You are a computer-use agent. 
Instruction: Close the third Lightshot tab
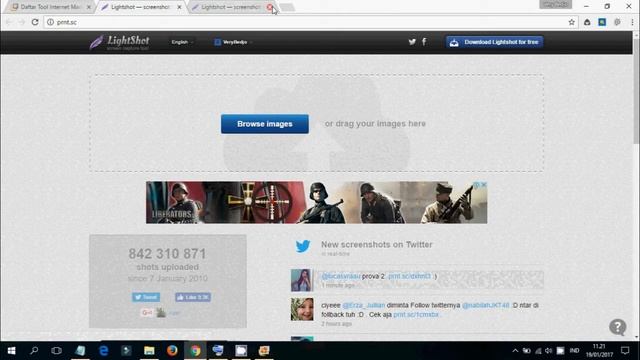coord(270,7)
